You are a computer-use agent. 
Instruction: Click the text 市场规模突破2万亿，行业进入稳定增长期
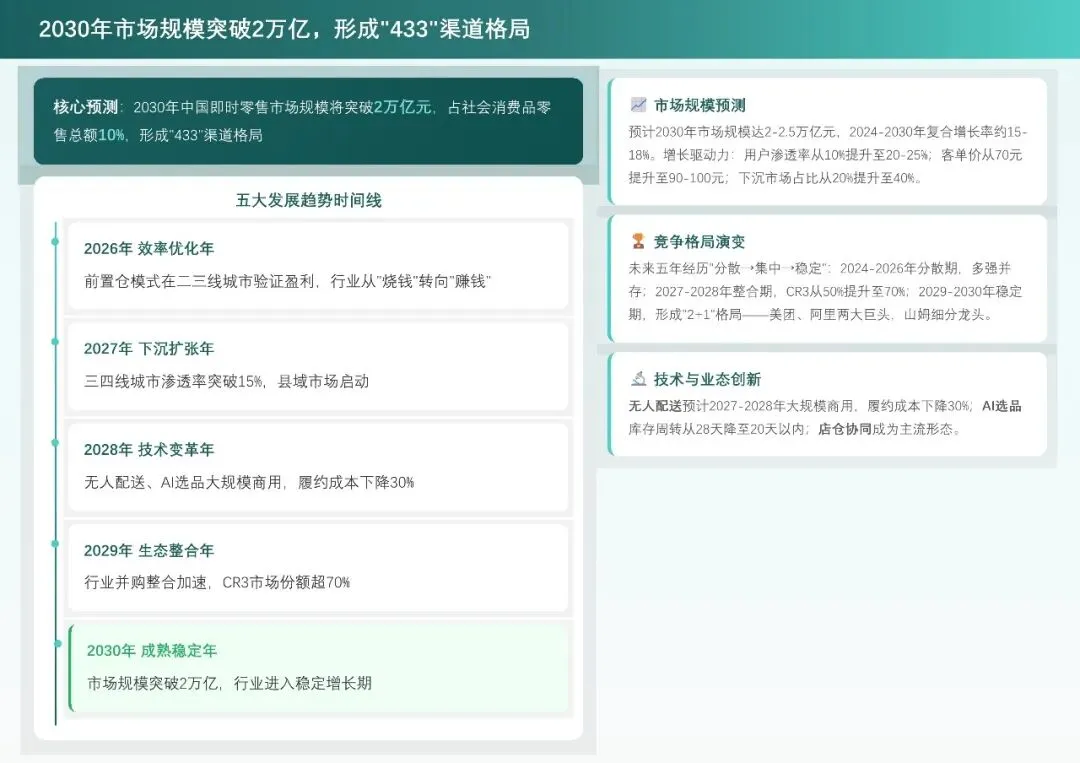pos(229,683)
